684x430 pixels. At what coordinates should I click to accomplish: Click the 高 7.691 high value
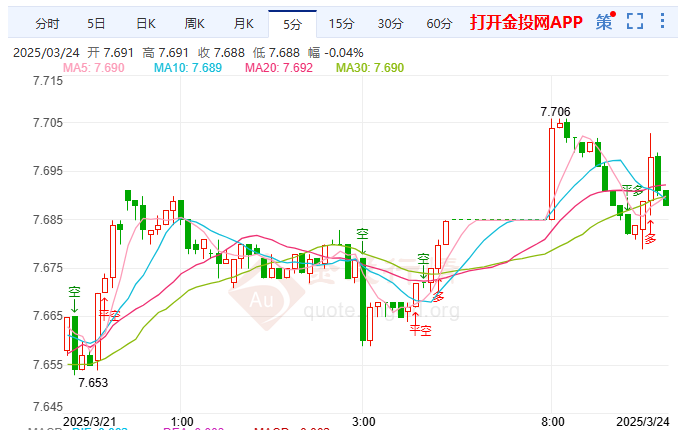click(x=165, y=53)
